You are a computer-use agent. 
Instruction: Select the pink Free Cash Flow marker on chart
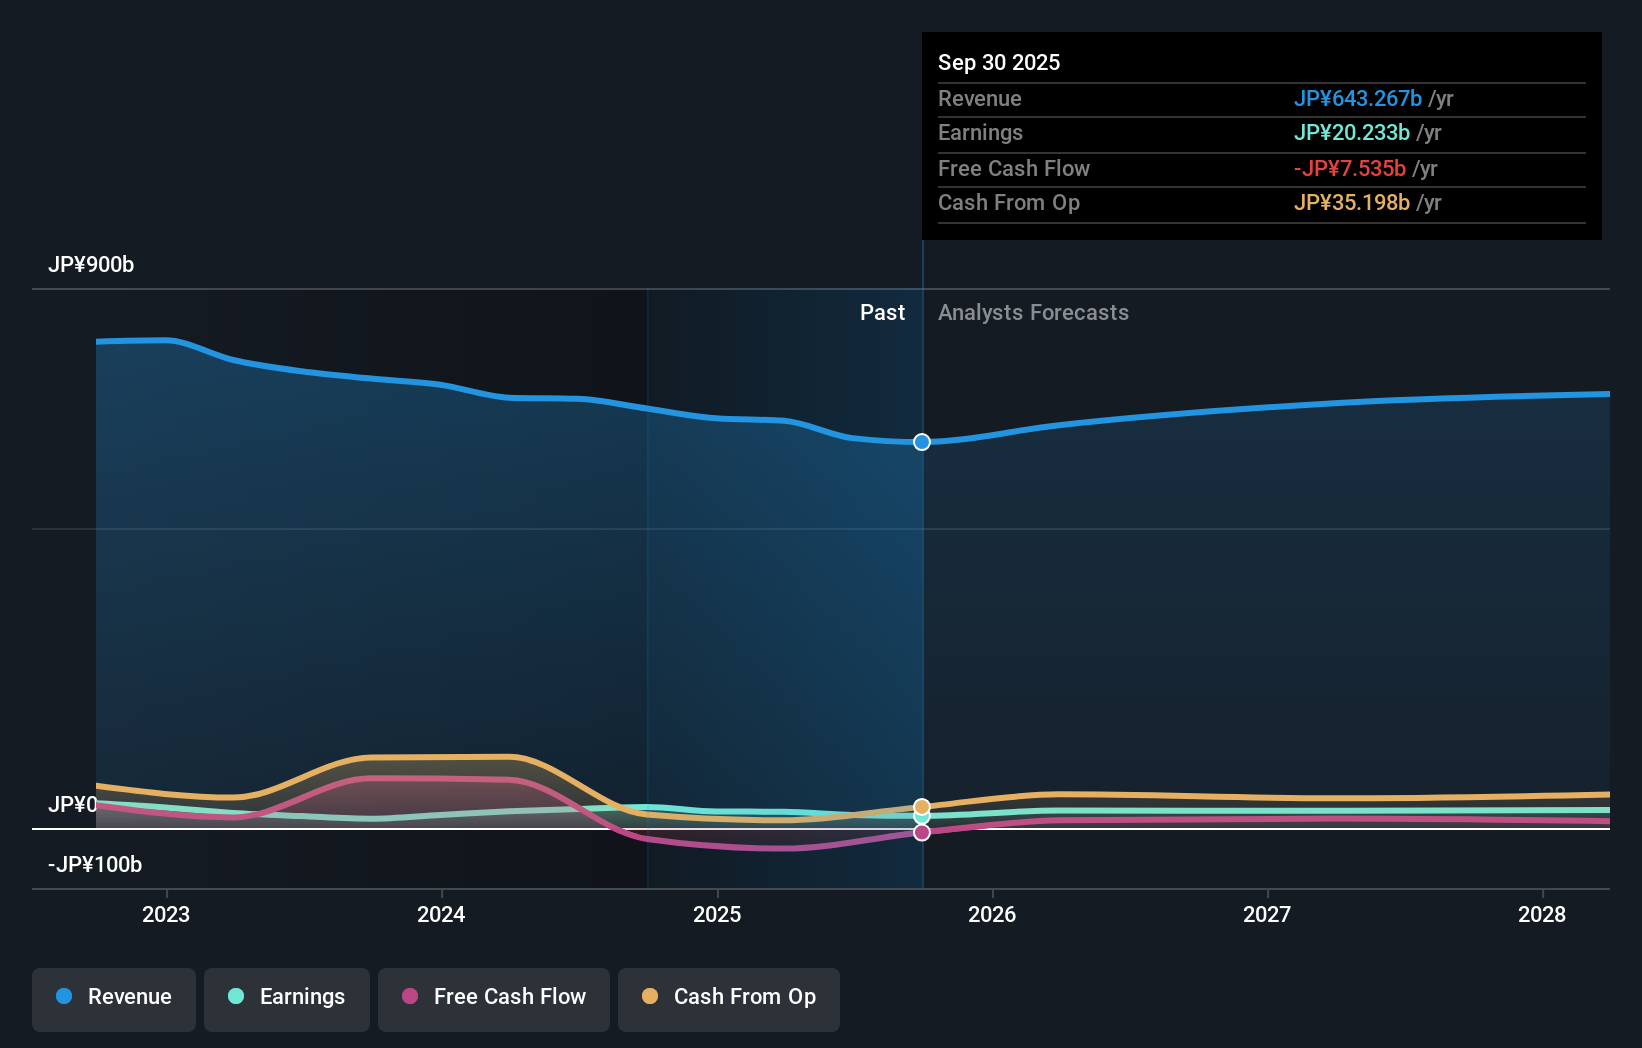(x=921, y=832)
